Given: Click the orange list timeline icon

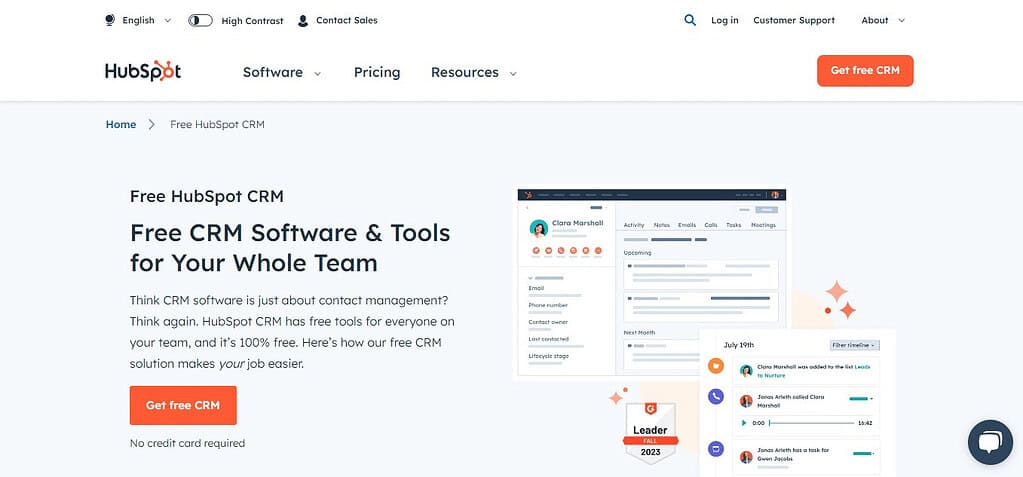Looking at the screenshot, I should [716, 365].
